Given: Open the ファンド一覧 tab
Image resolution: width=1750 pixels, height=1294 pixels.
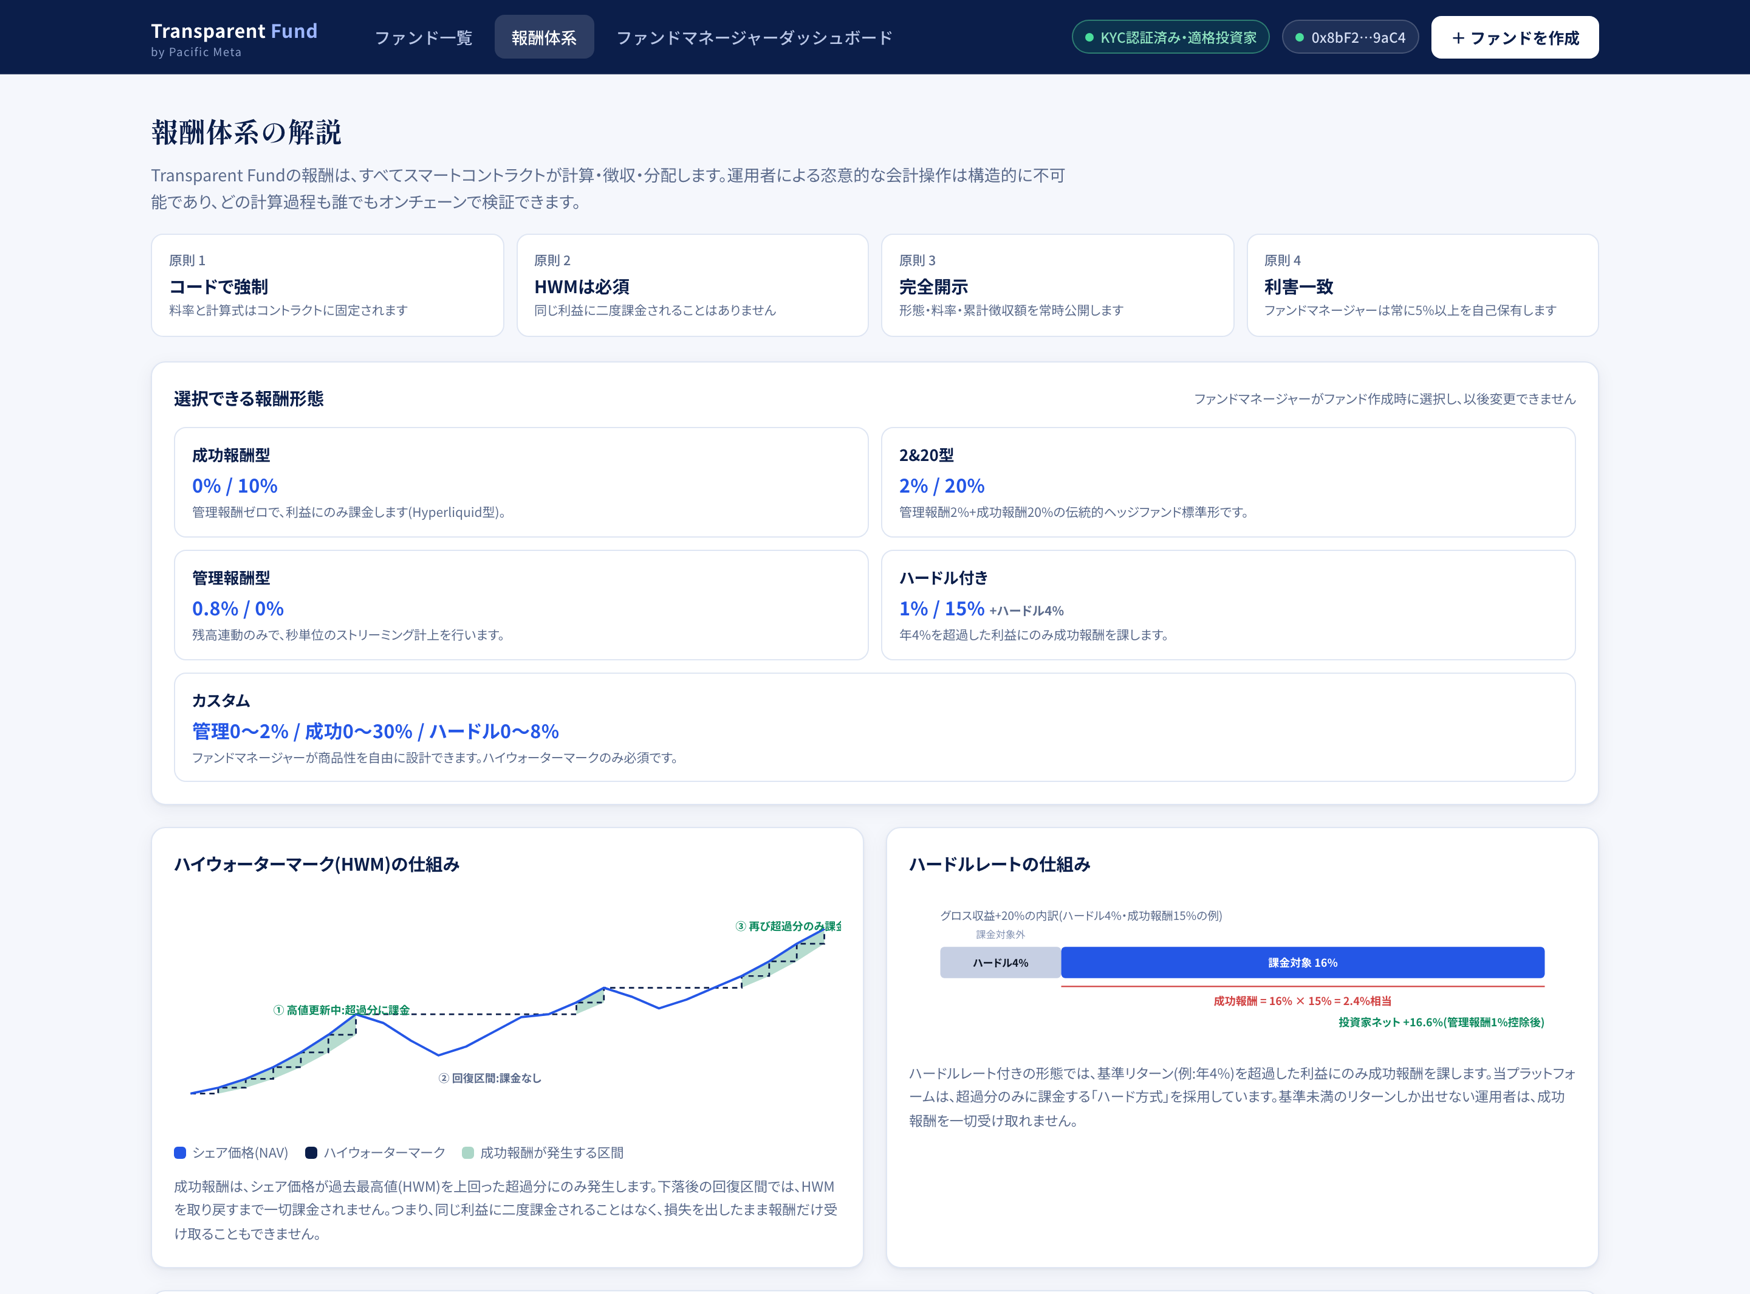Looking at the screenshot, I should (x=423, y=38).
